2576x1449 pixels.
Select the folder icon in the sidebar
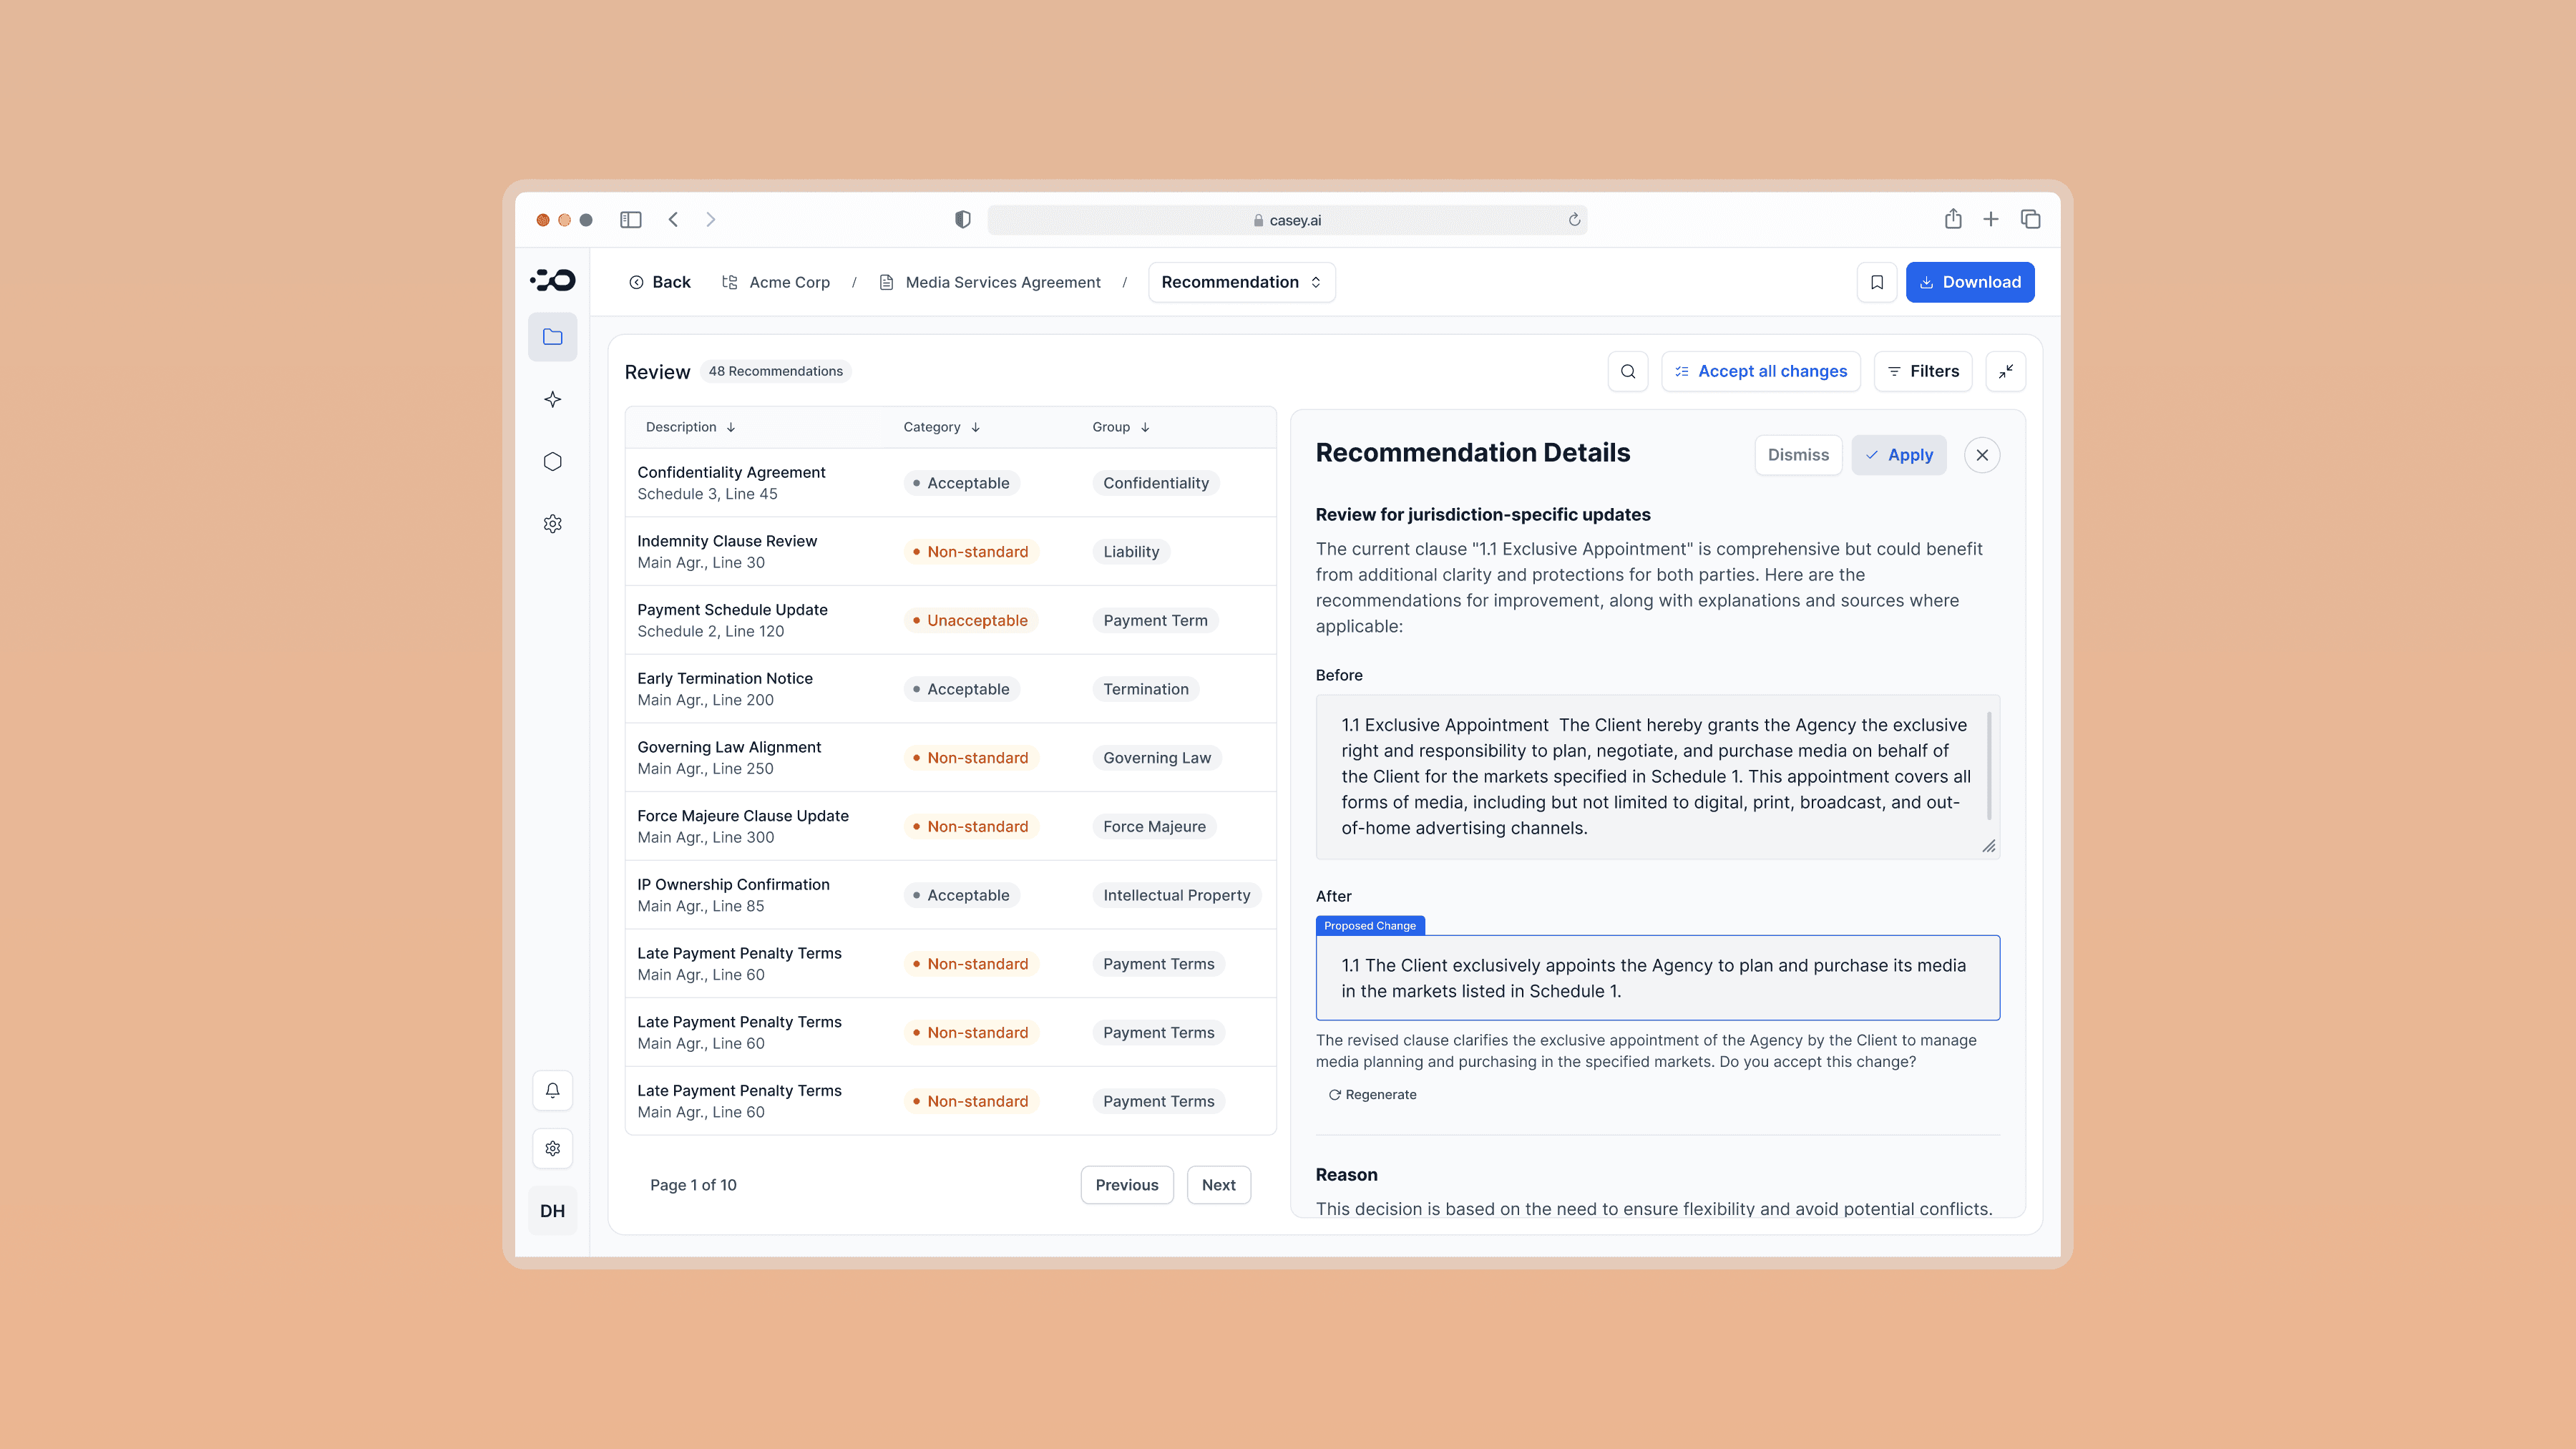pos(552,337)
